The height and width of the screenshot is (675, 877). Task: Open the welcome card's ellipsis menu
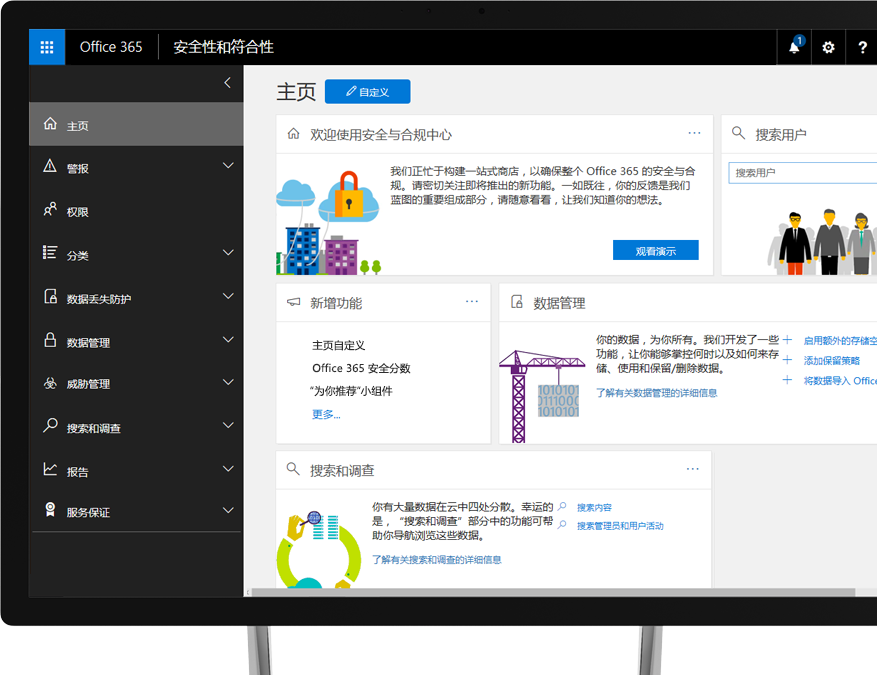[694, 133]
